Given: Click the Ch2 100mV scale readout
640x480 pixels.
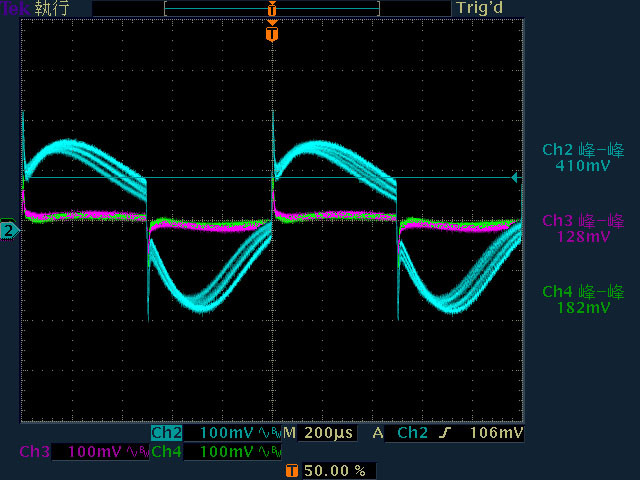Looking at the screenshot, I should pos(227,433).
